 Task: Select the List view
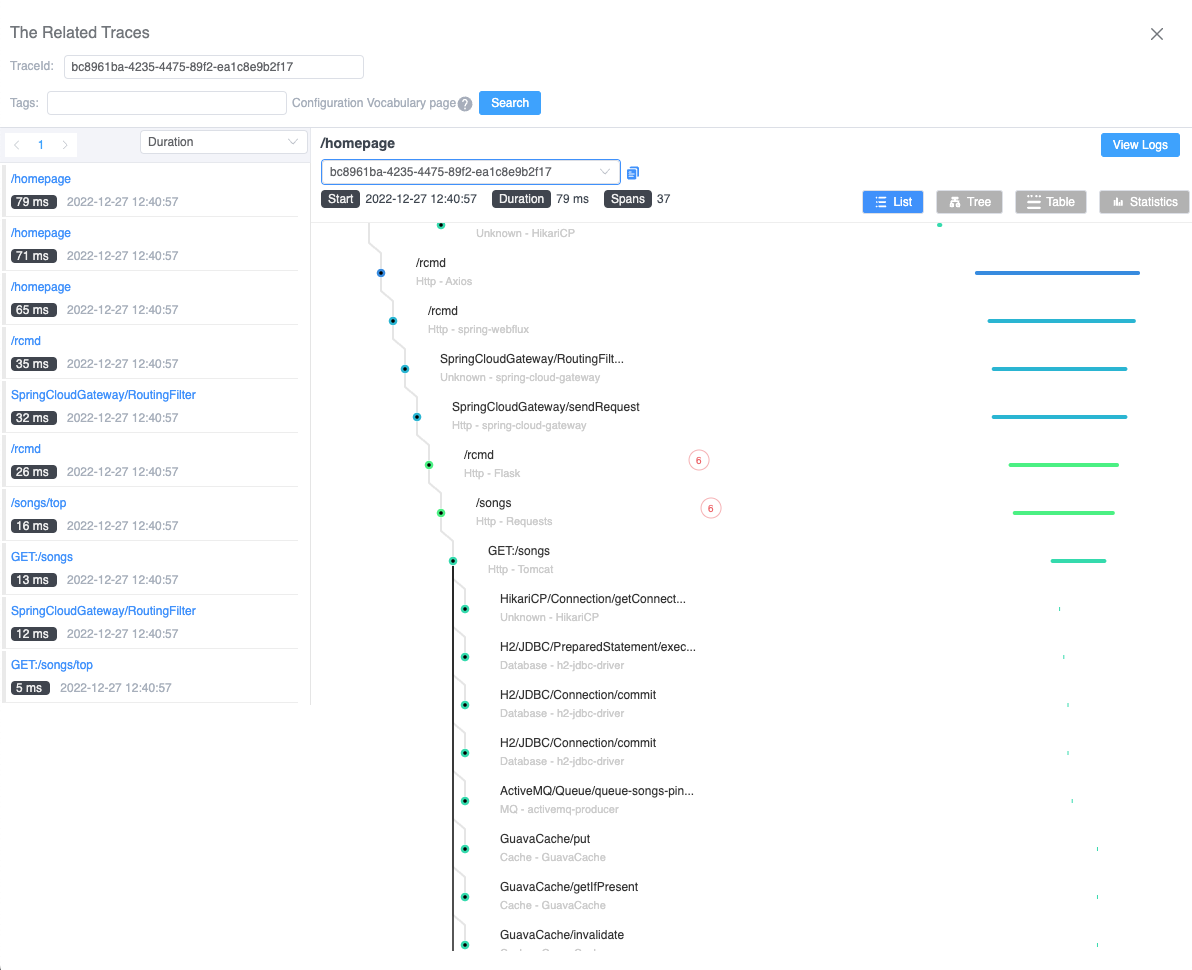893,202
